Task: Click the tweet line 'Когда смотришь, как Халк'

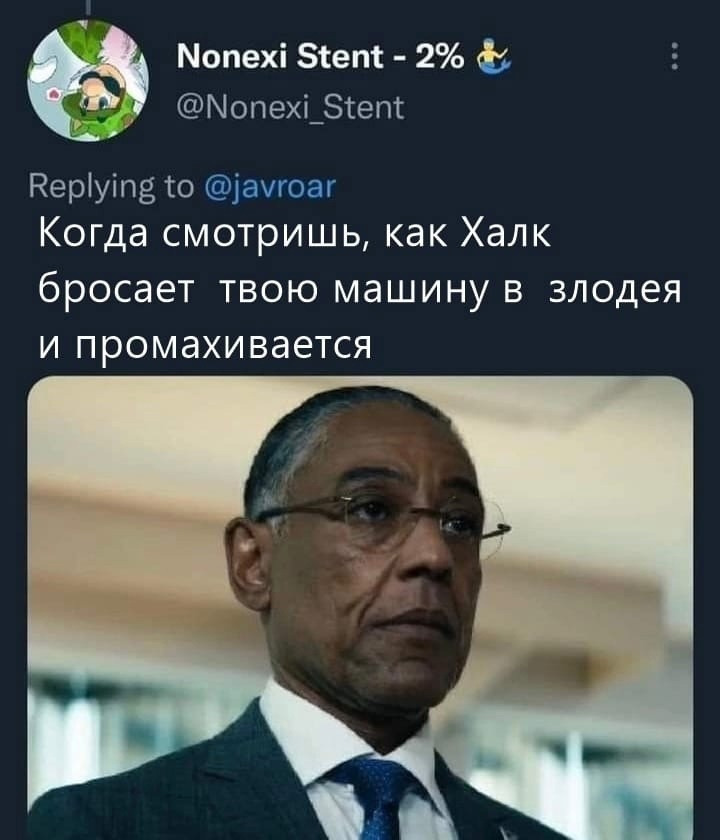Action: click(x=295, y=234)
